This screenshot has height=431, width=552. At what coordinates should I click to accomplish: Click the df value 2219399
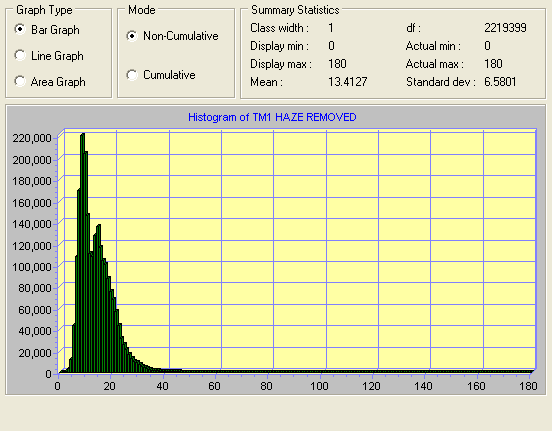(x=505, y=28)
